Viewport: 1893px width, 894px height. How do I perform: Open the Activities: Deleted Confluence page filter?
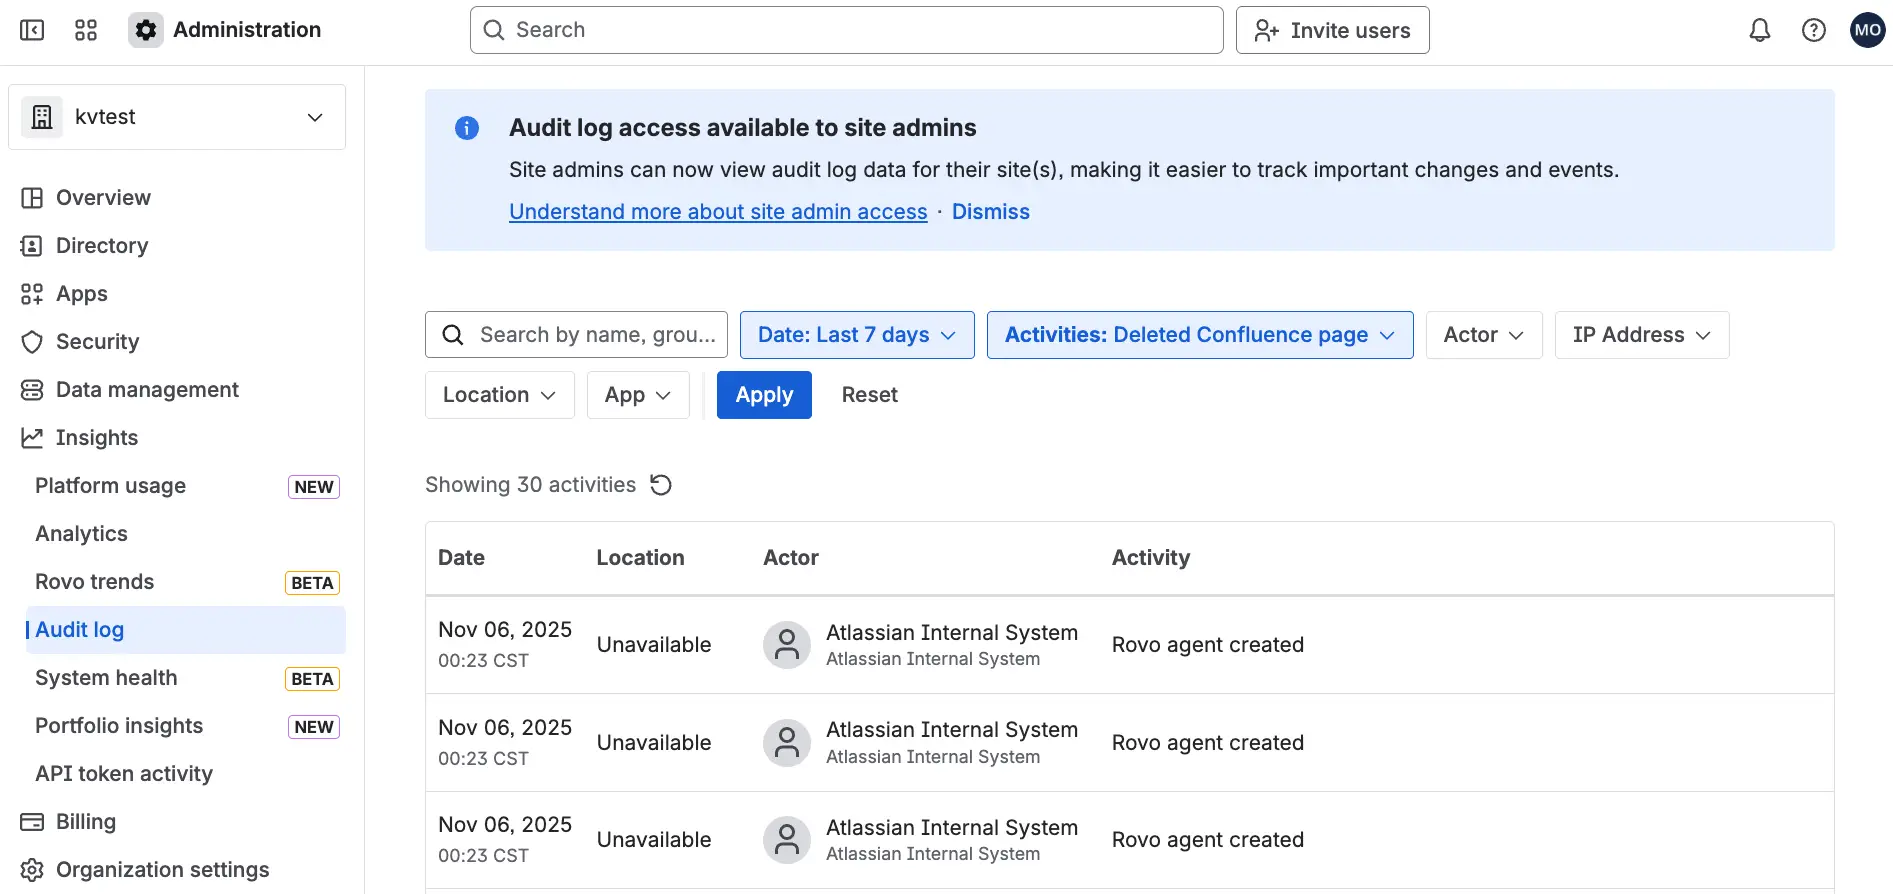click(1200, 335)
